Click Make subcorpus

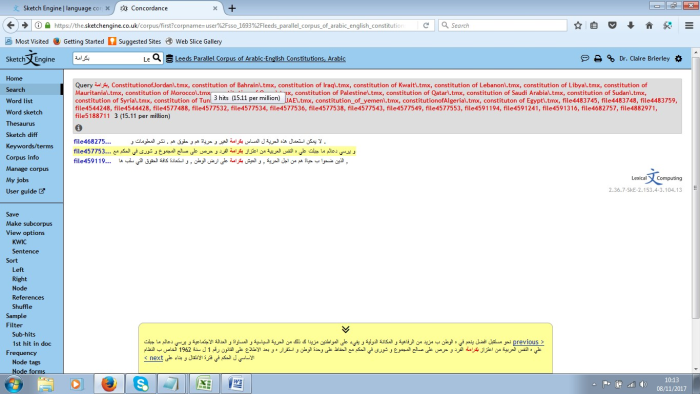pos(29,224)
